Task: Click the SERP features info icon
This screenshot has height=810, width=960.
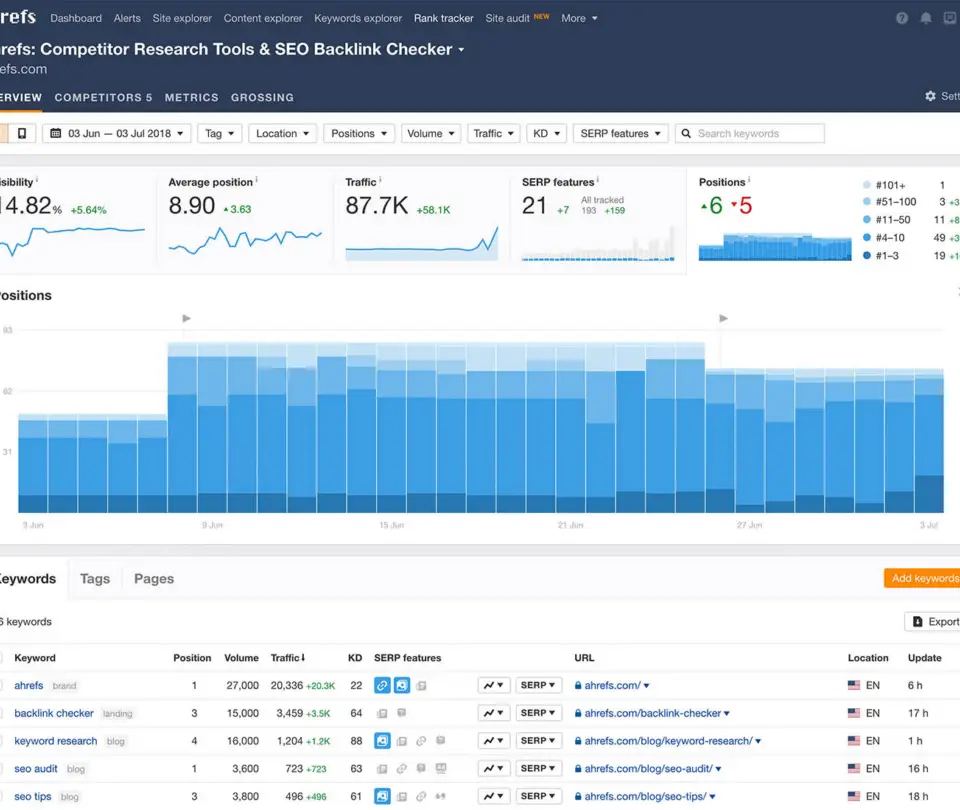Action: click(x=598, y=179)
